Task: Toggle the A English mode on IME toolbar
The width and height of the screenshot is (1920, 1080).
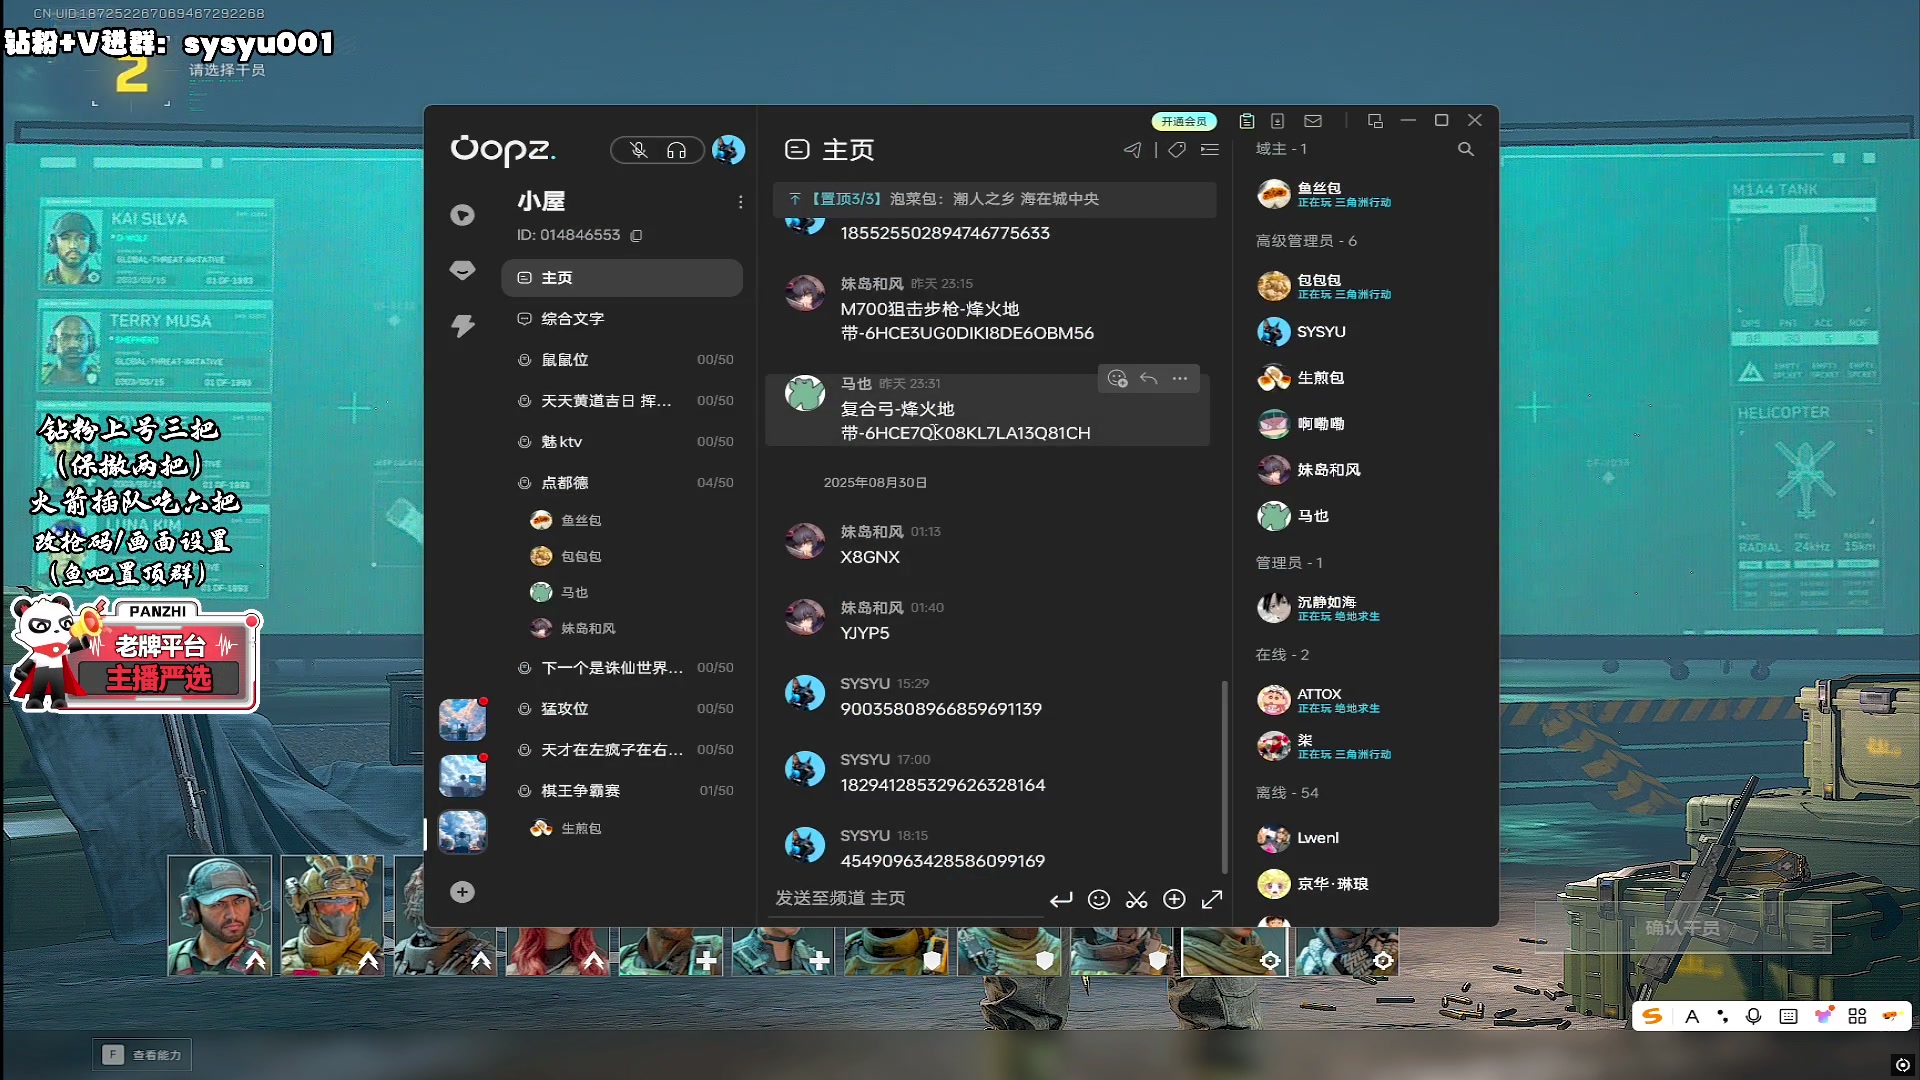Action: [1692, 1016]
